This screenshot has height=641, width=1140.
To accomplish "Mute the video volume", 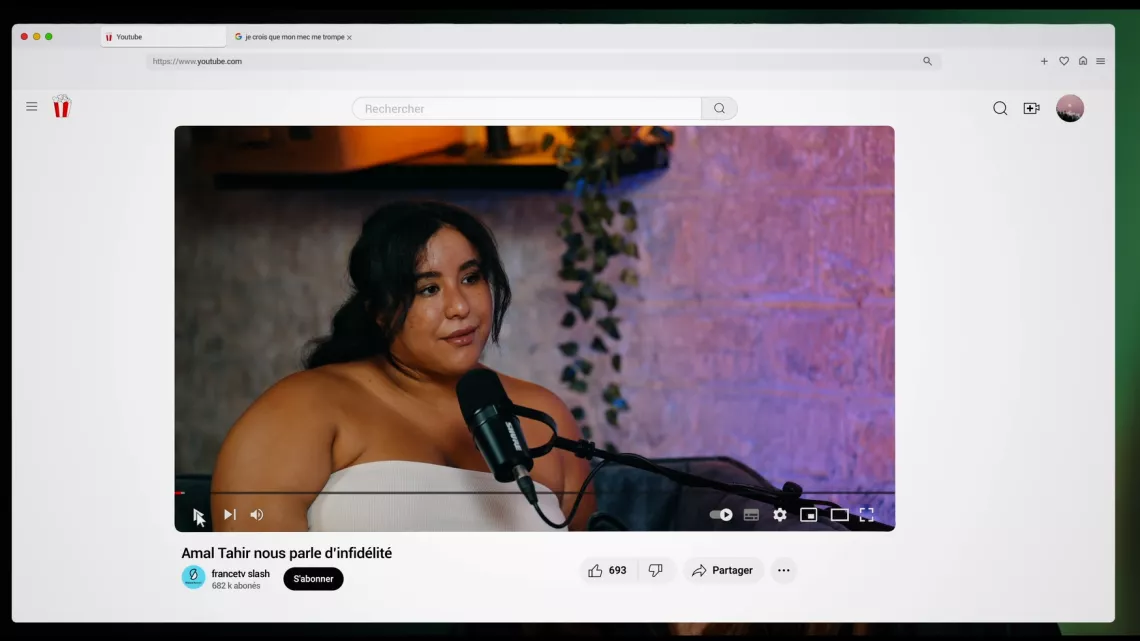I will click(x=257, y=515).
